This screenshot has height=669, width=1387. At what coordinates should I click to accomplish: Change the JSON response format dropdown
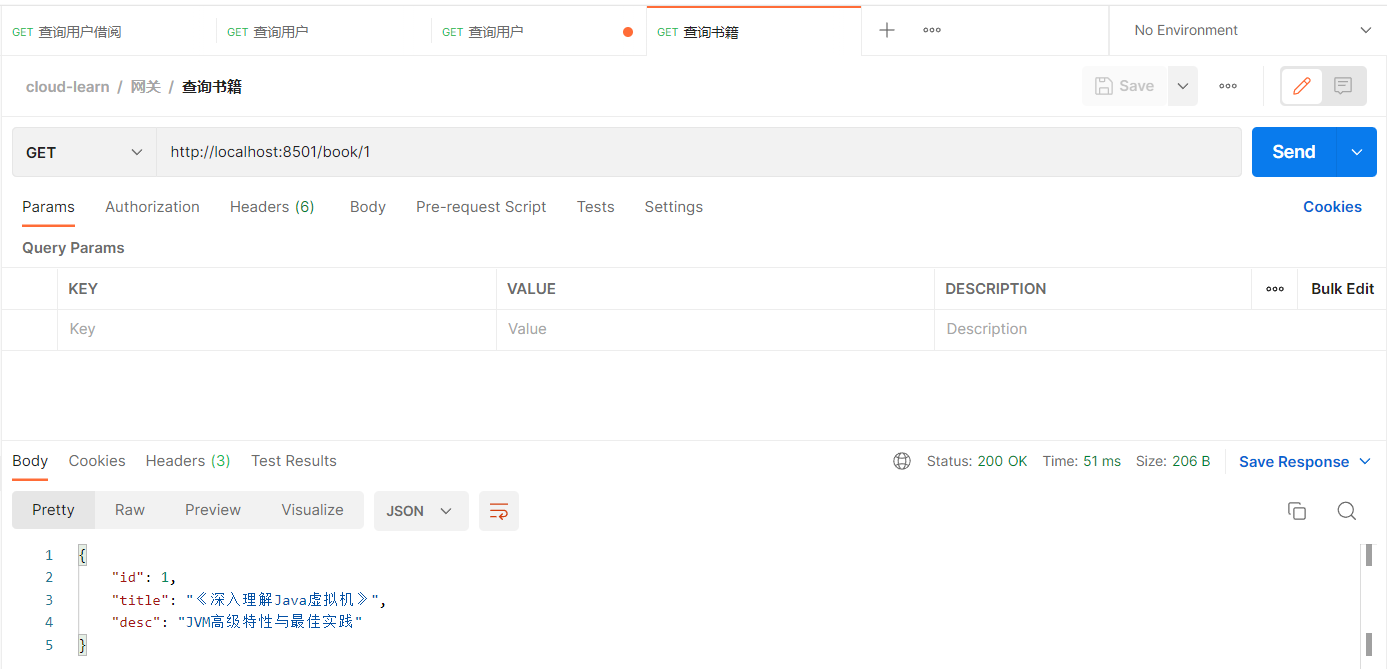point(421,511)
